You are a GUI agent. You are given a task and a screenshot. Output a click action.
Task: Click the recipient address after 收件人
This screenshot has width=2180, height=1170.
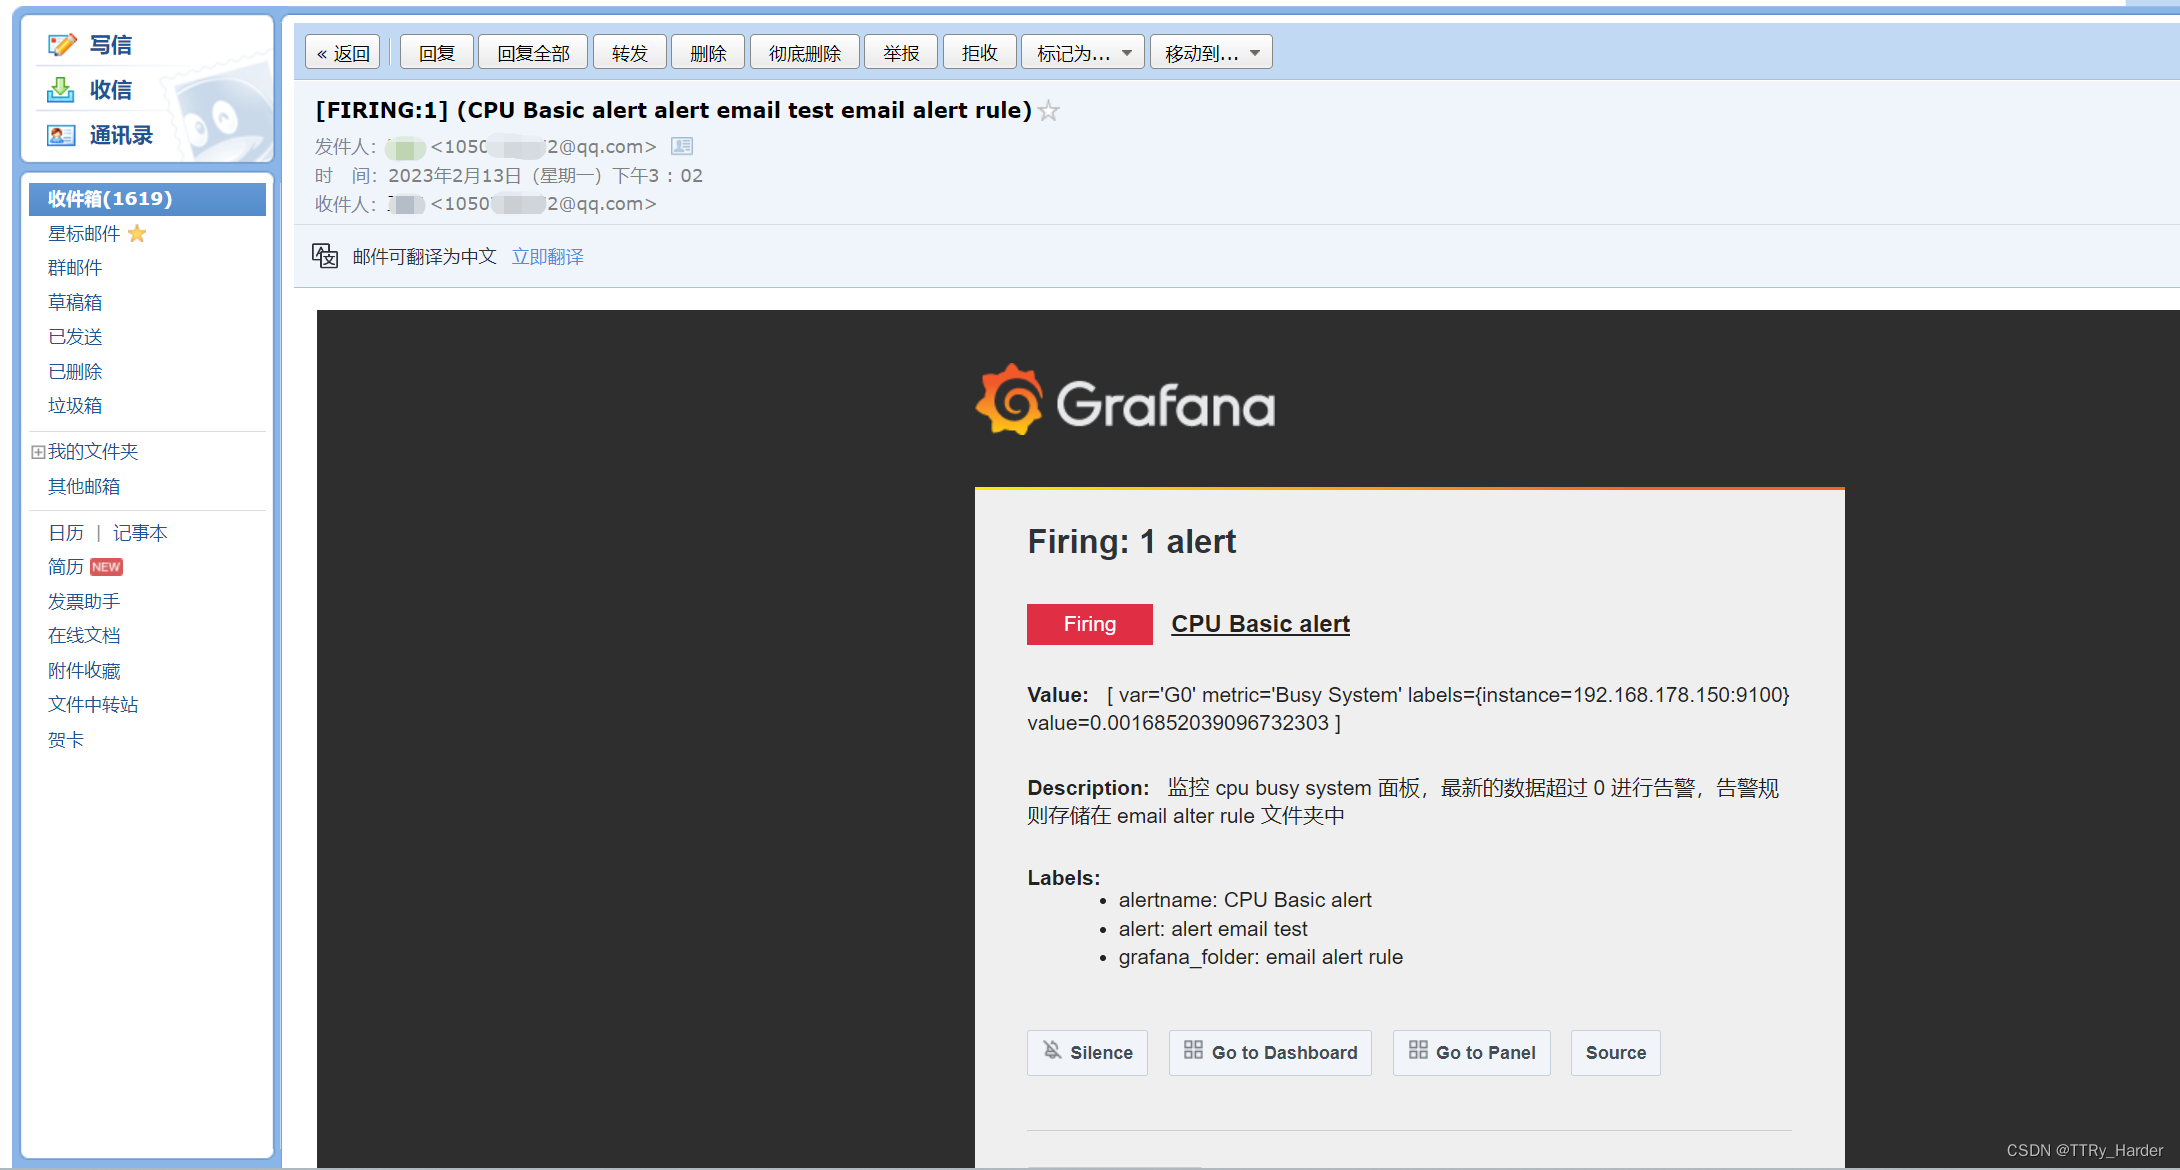click(543, 204)
